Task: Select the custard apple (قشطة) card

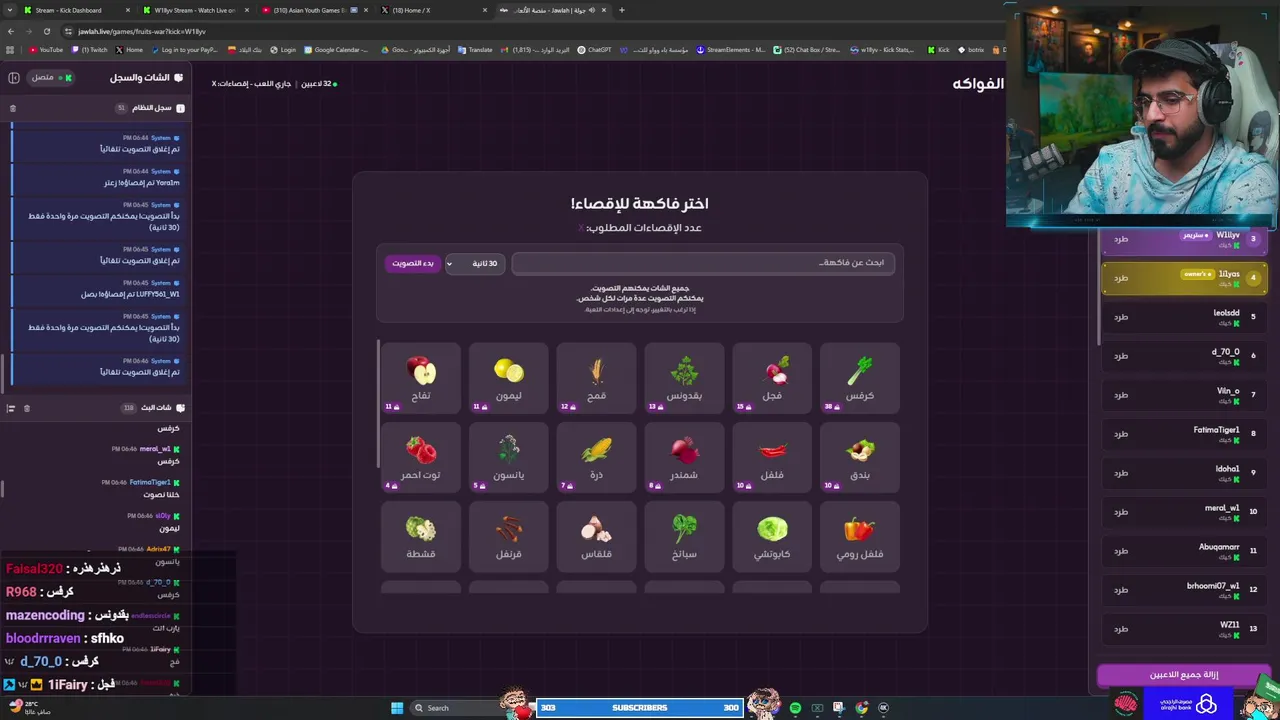Action: click(x=421, y=537)
